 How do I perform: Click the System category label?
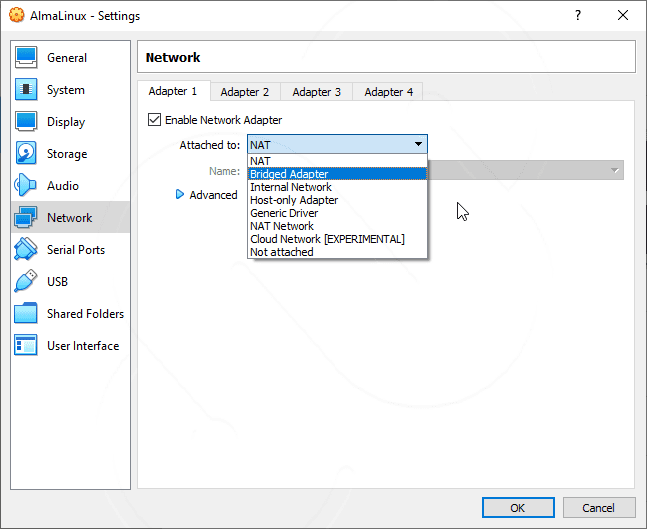[66, 90]
